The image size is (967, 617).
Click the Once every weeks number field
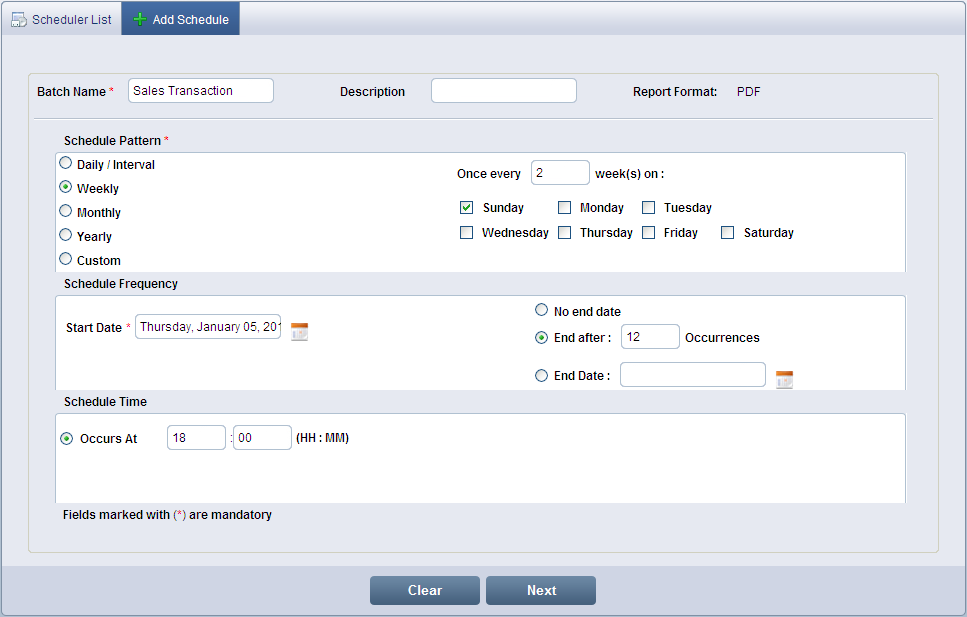(560, 173)
